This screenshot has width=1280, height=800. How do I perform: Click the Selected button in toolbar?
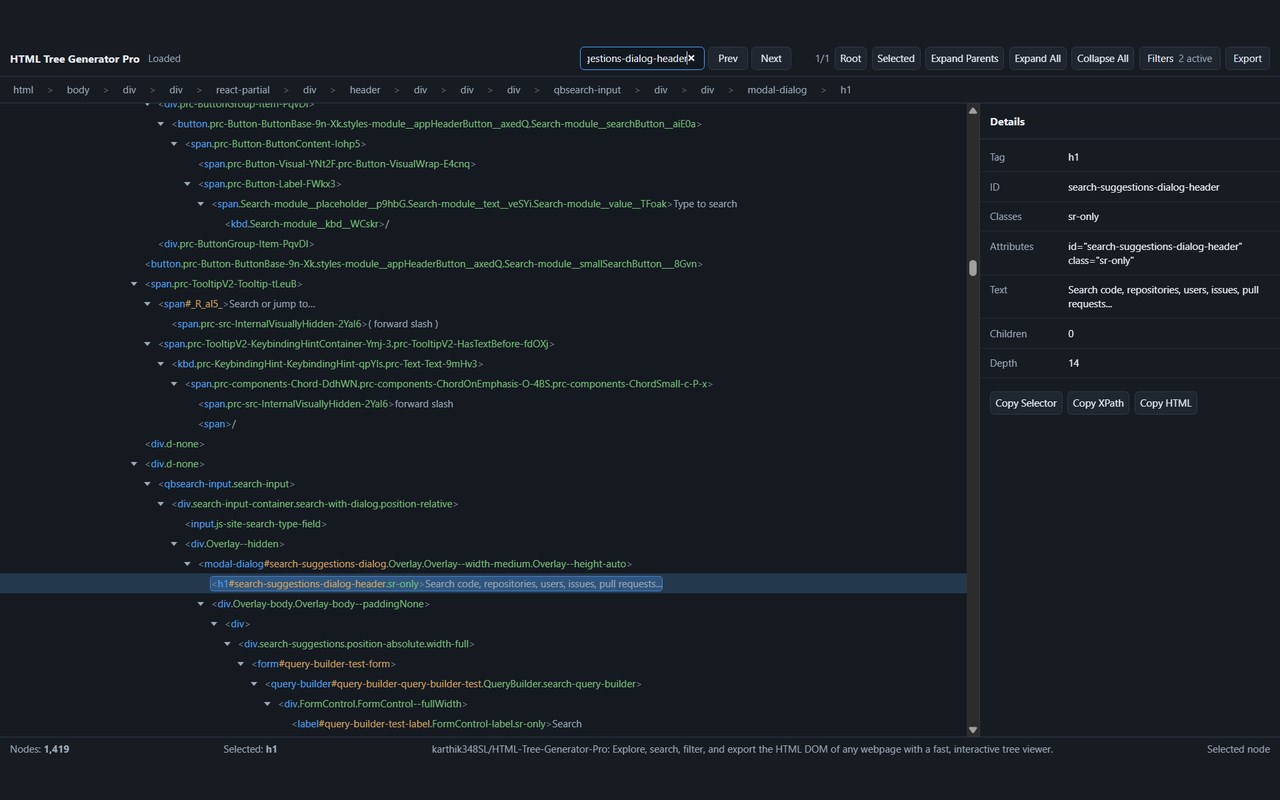pos(896,58)
